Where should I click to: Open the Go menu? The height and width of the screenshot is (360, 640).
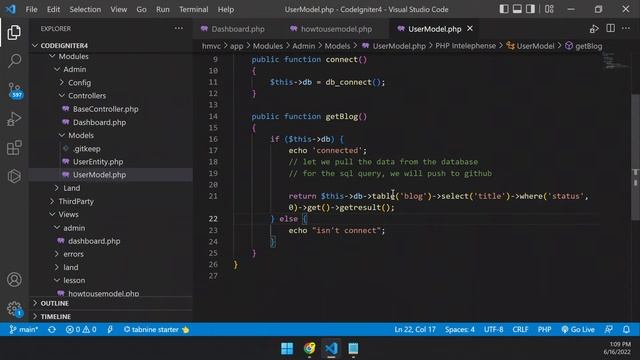click(141, 9)
